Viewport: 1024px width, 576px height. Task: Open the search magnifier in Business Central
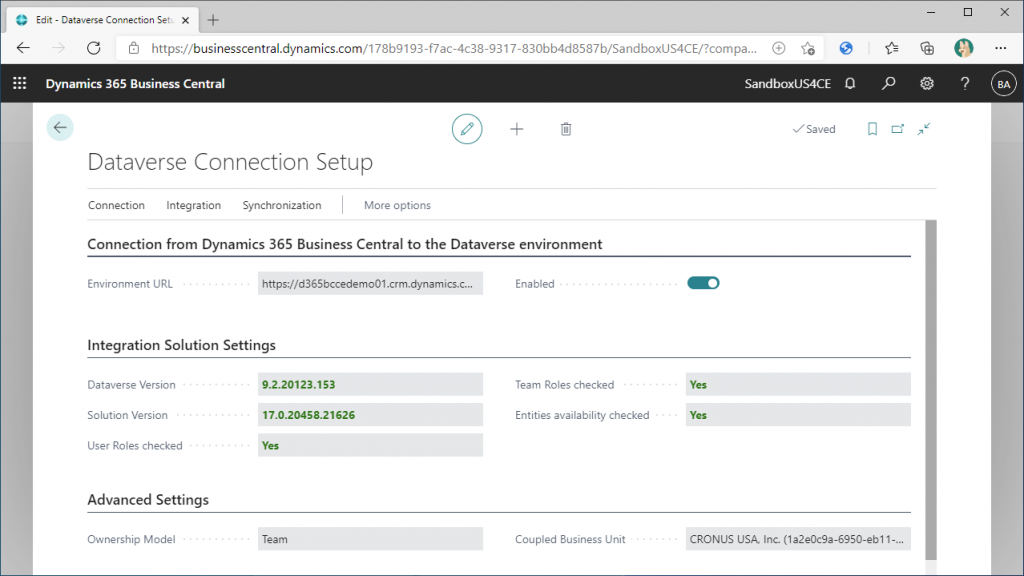pos(888,84)
